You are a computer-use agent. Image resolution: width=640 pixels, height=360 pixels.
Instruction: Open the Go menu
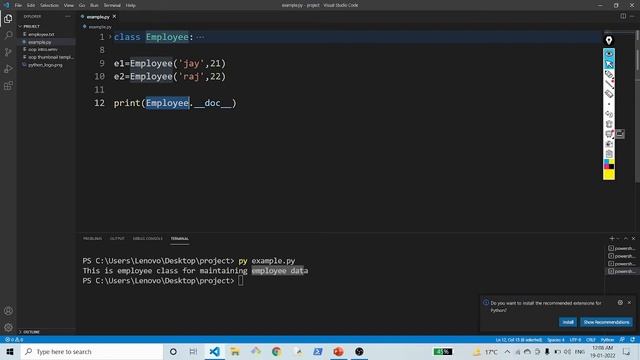click(x=82, y=5)
